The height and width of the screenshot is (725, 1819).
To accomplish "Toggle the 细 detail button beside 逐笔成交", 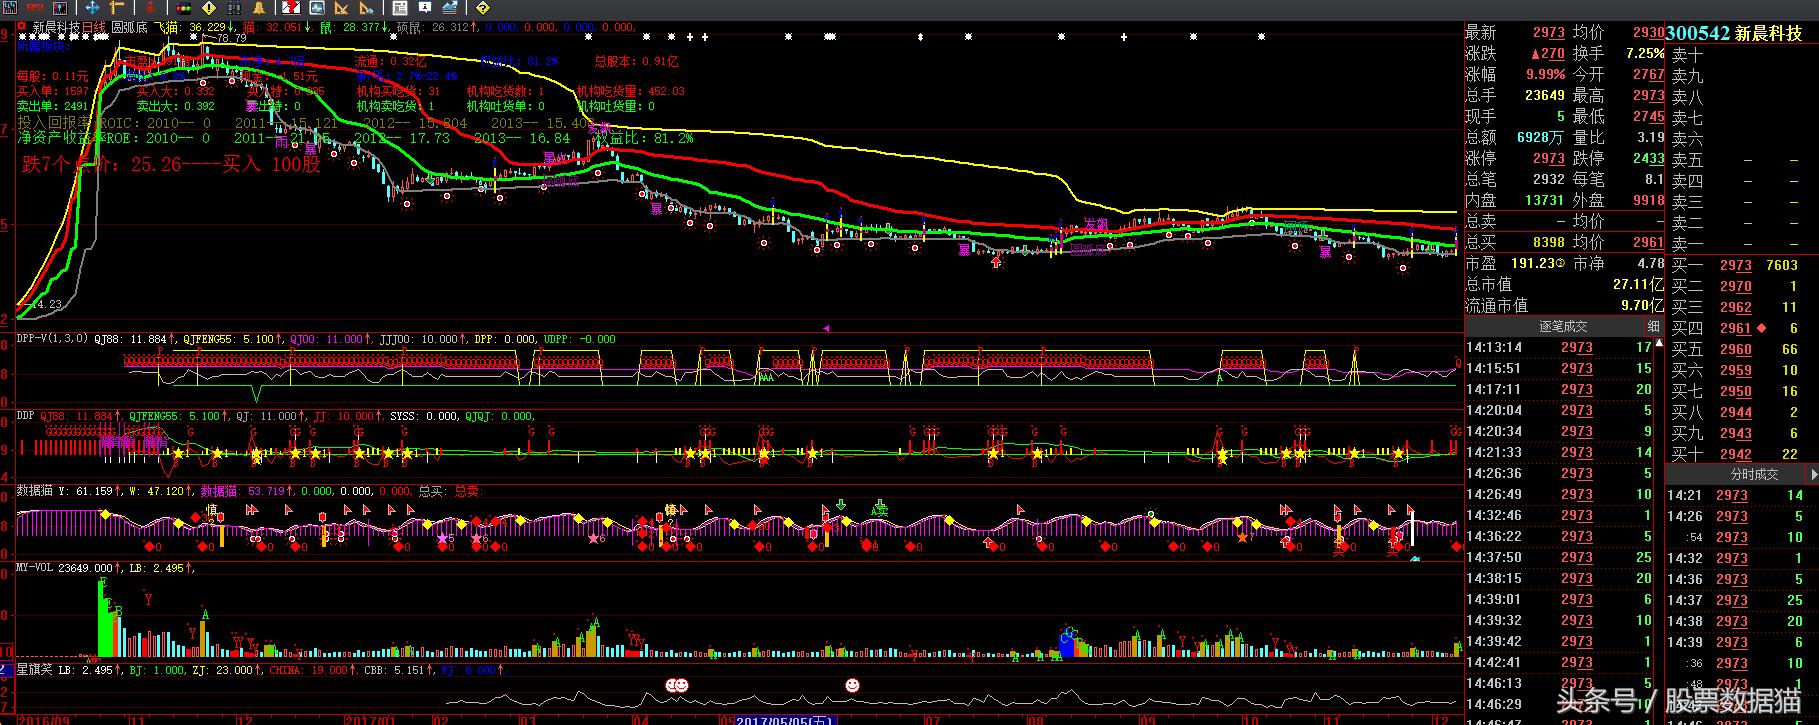I will point(1653,326).
